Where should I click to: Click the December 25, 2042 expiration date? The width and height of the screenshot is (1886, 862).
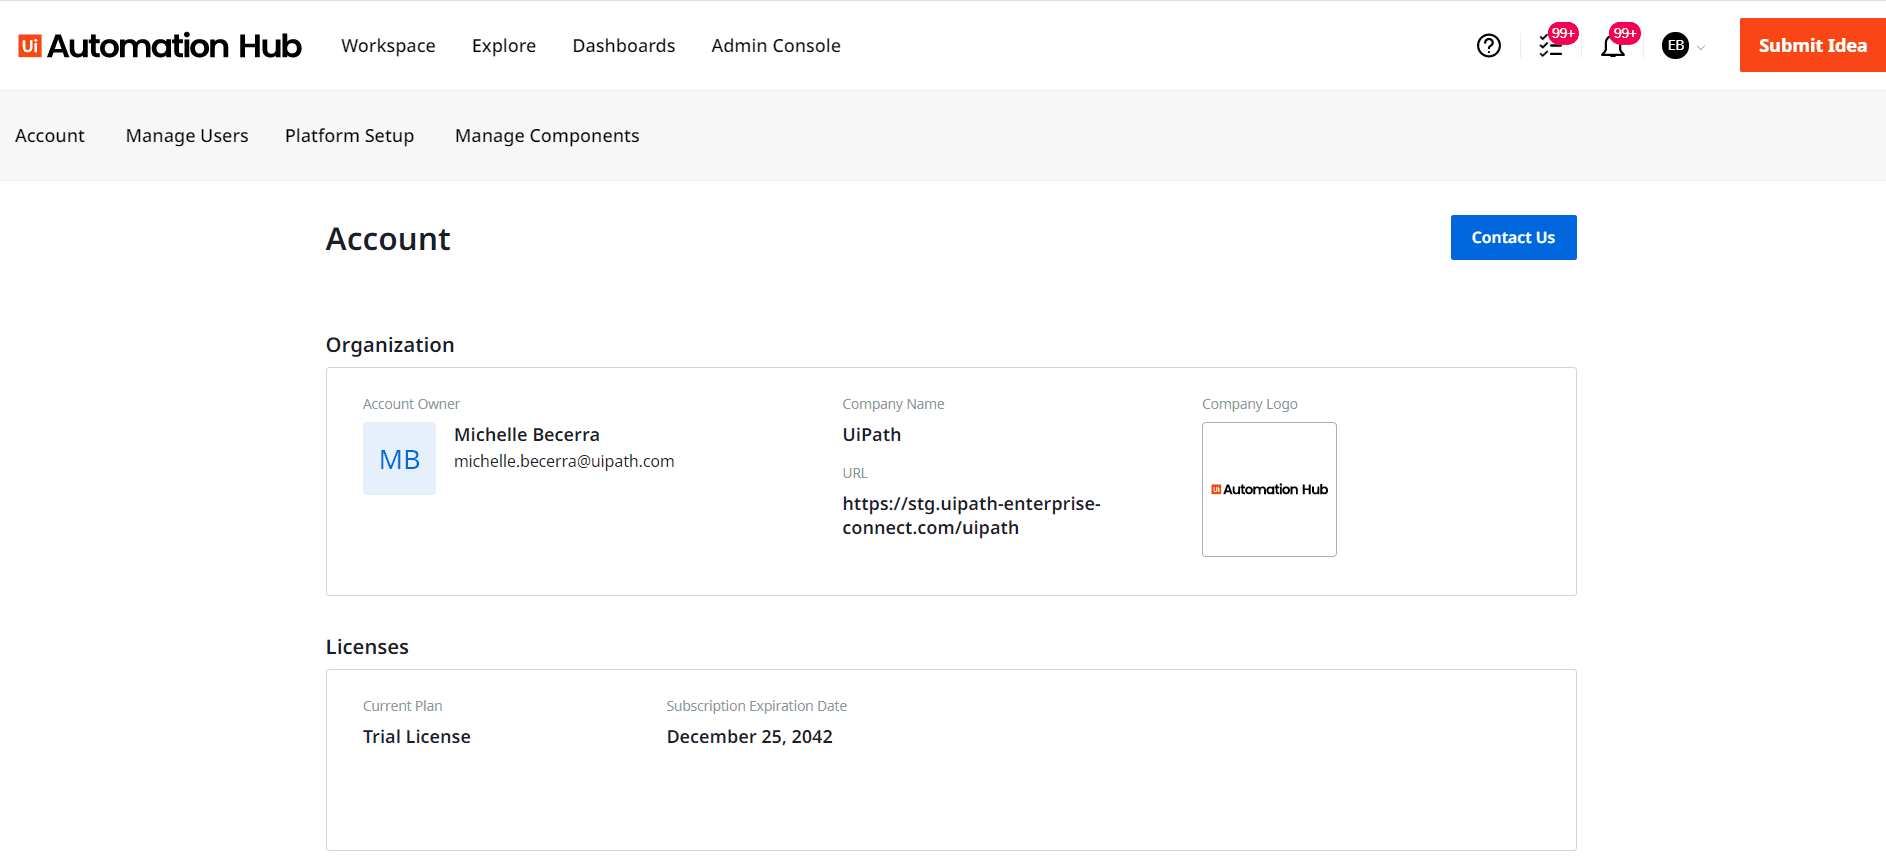tap(750, 737)
